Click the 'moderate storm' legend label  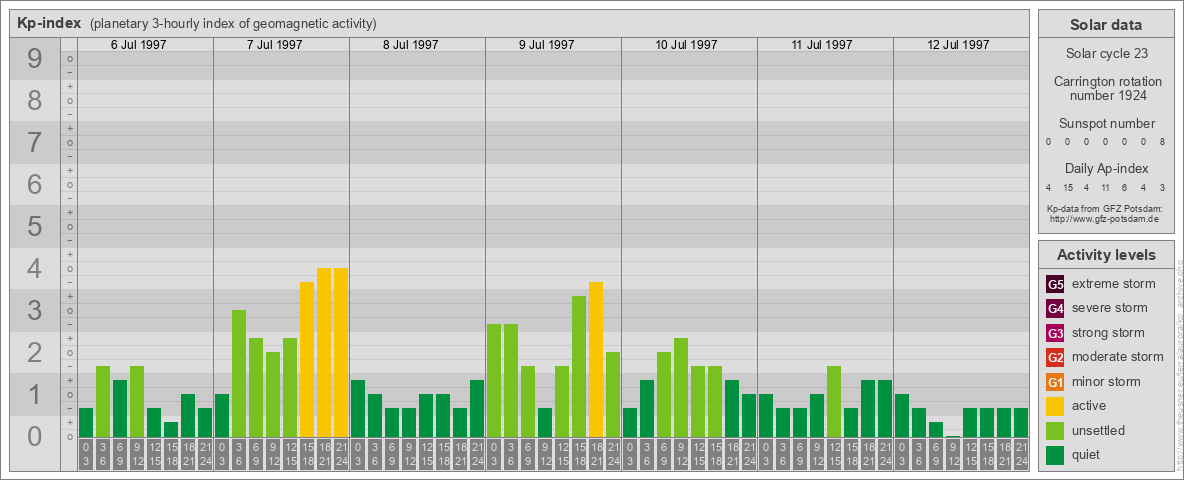[1118, 356]
